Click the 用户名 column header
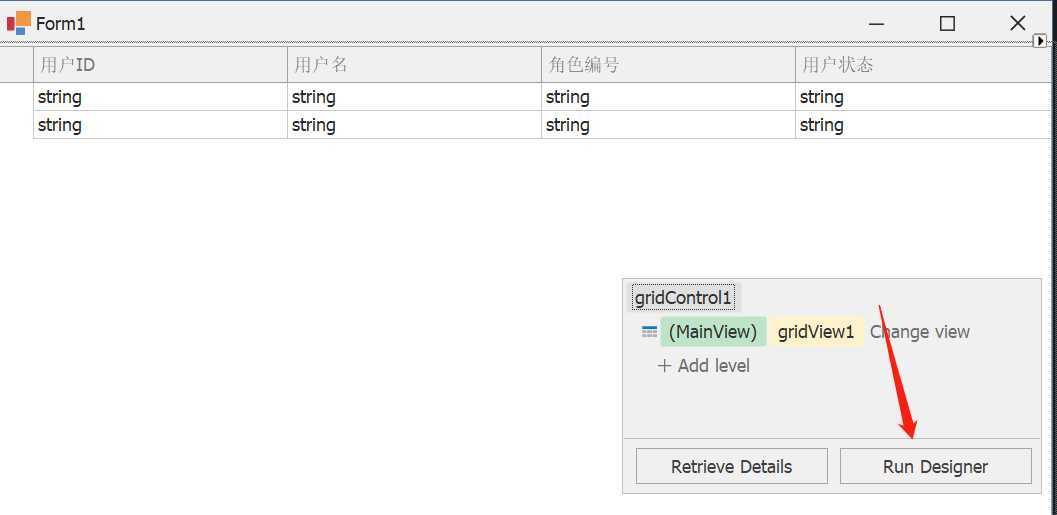Screen dimensions: 1057x515 tap(415, 65)
